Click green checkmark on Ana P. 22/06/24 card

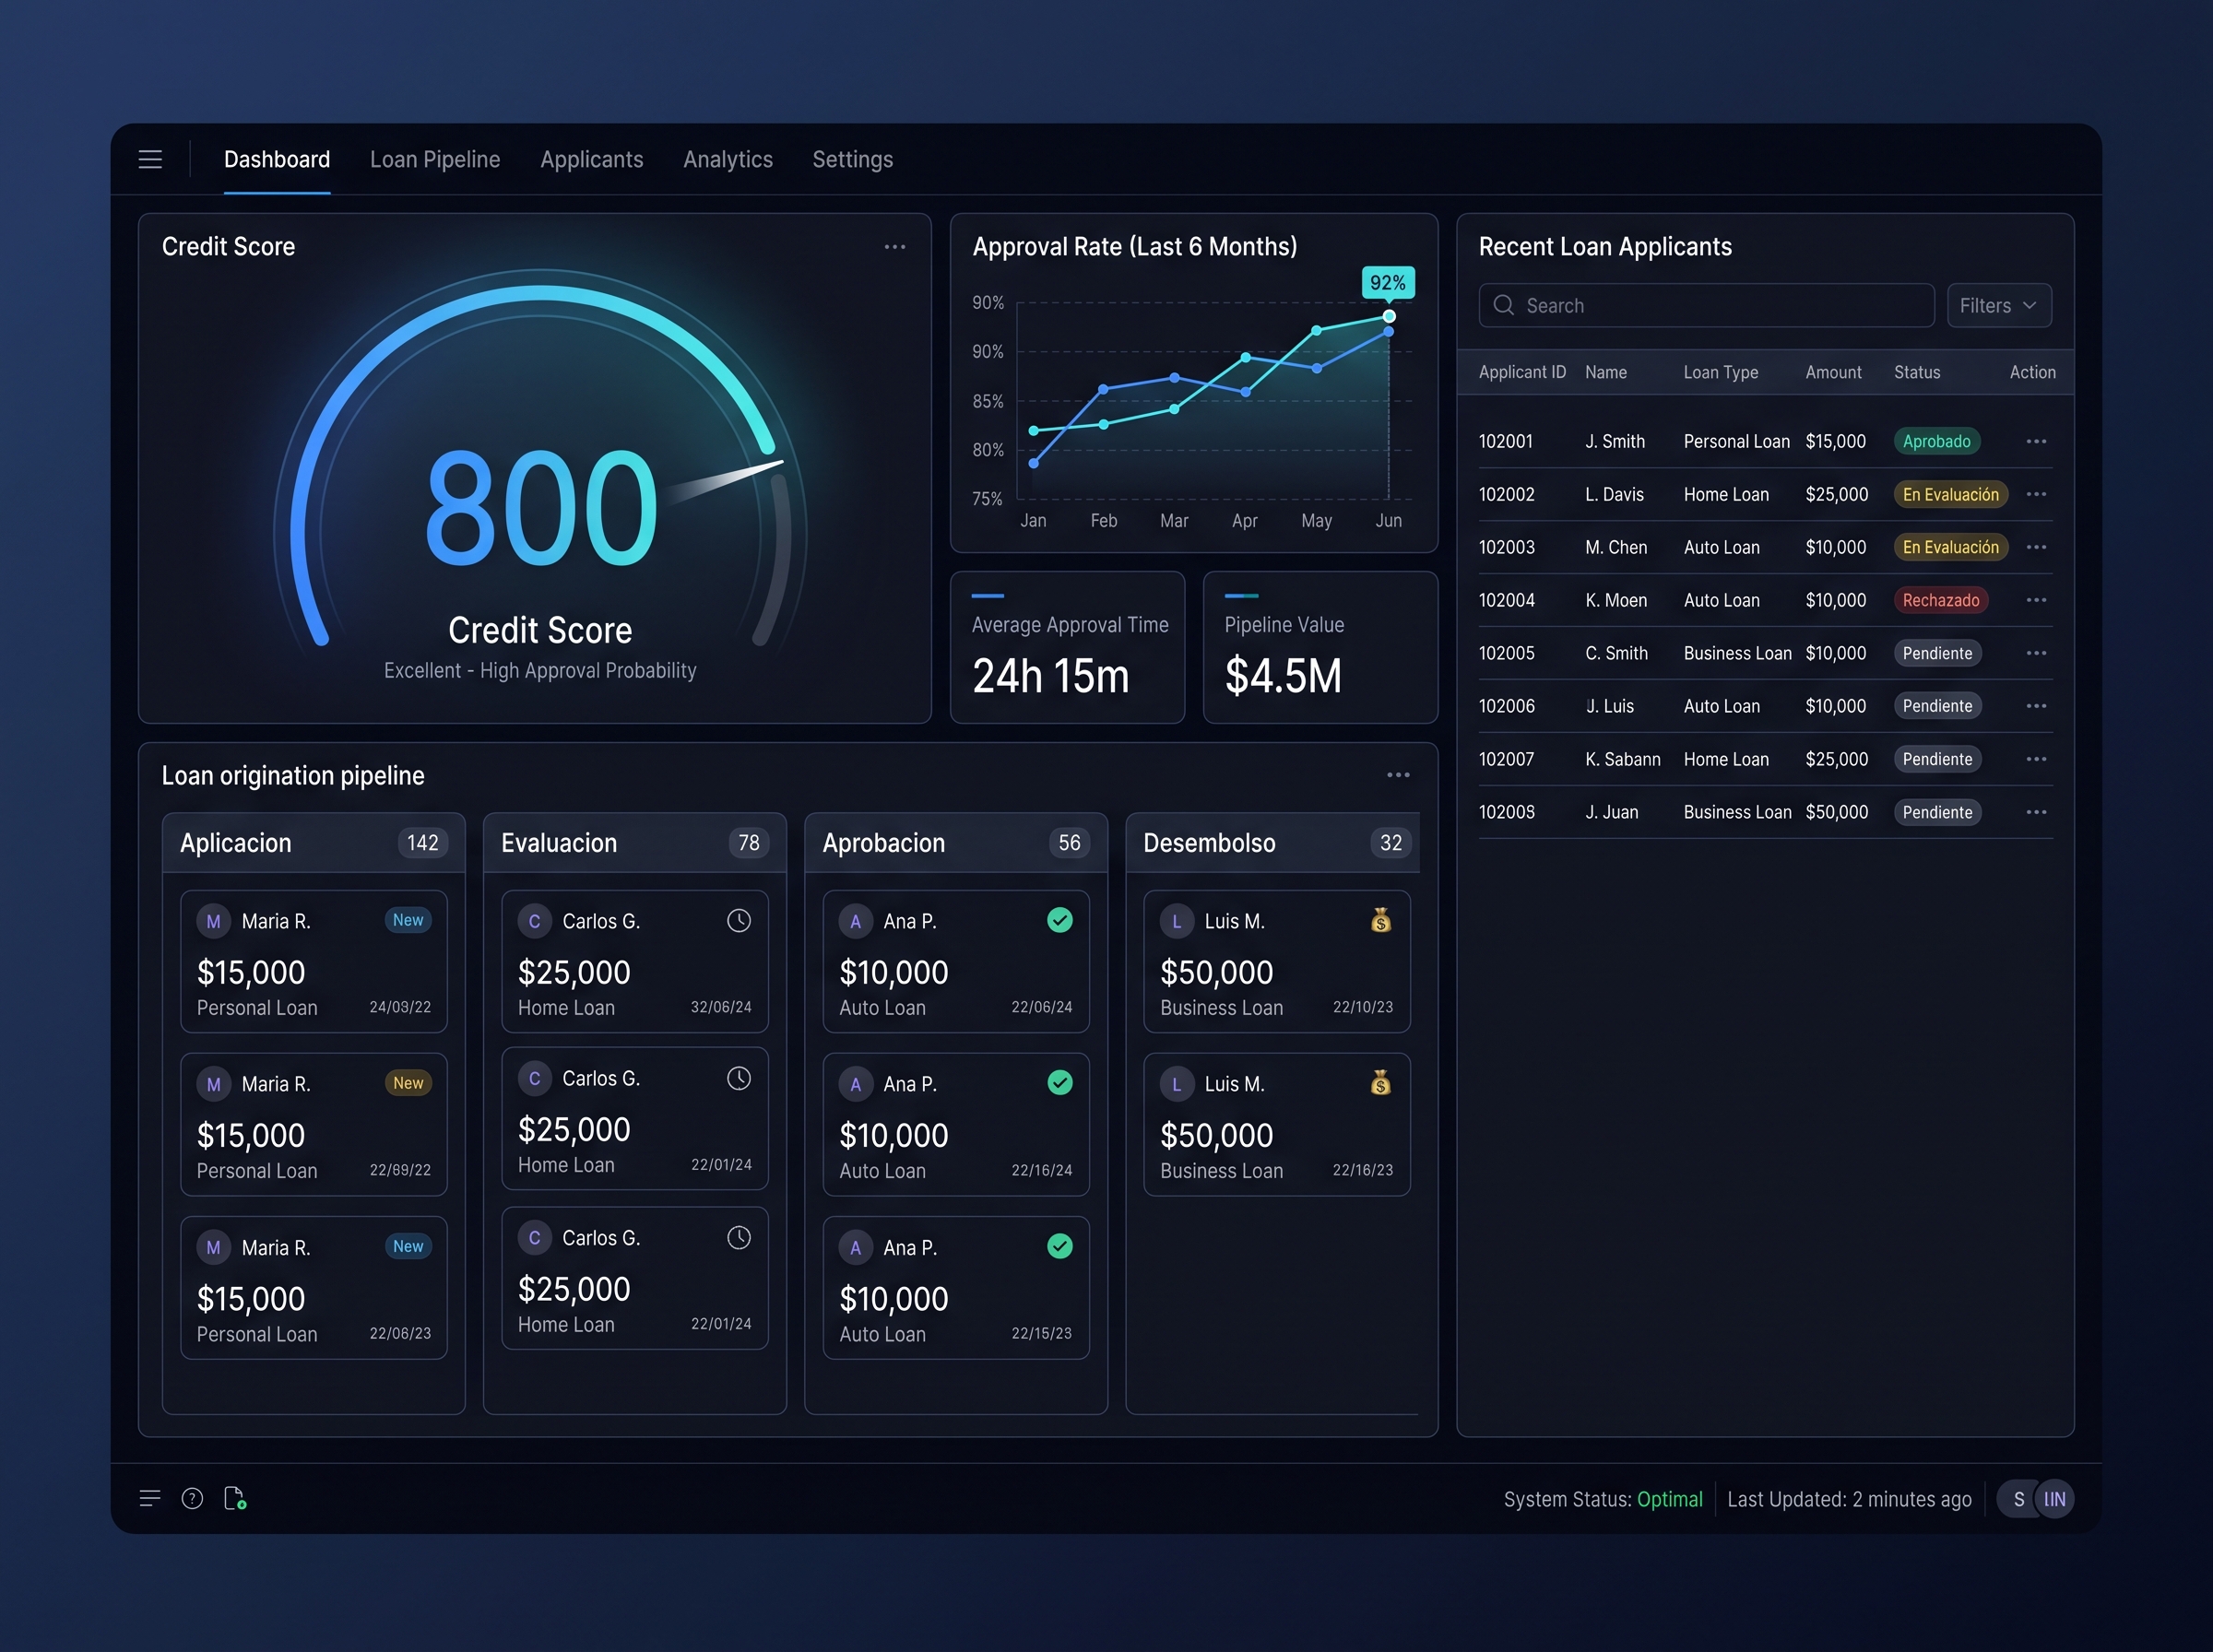tap(1060, 920)
